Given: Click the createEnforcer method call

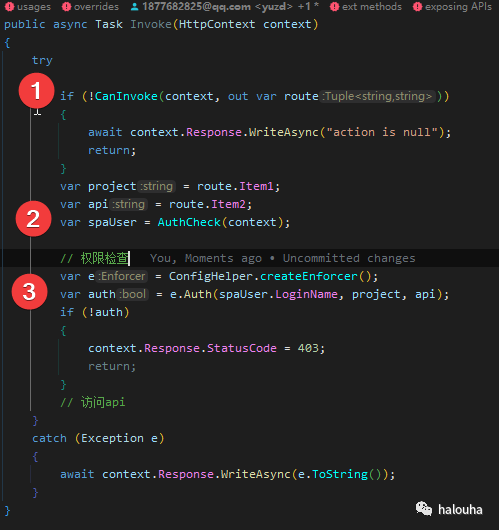Looking at the screenshot, I should [x=308, y=276].
